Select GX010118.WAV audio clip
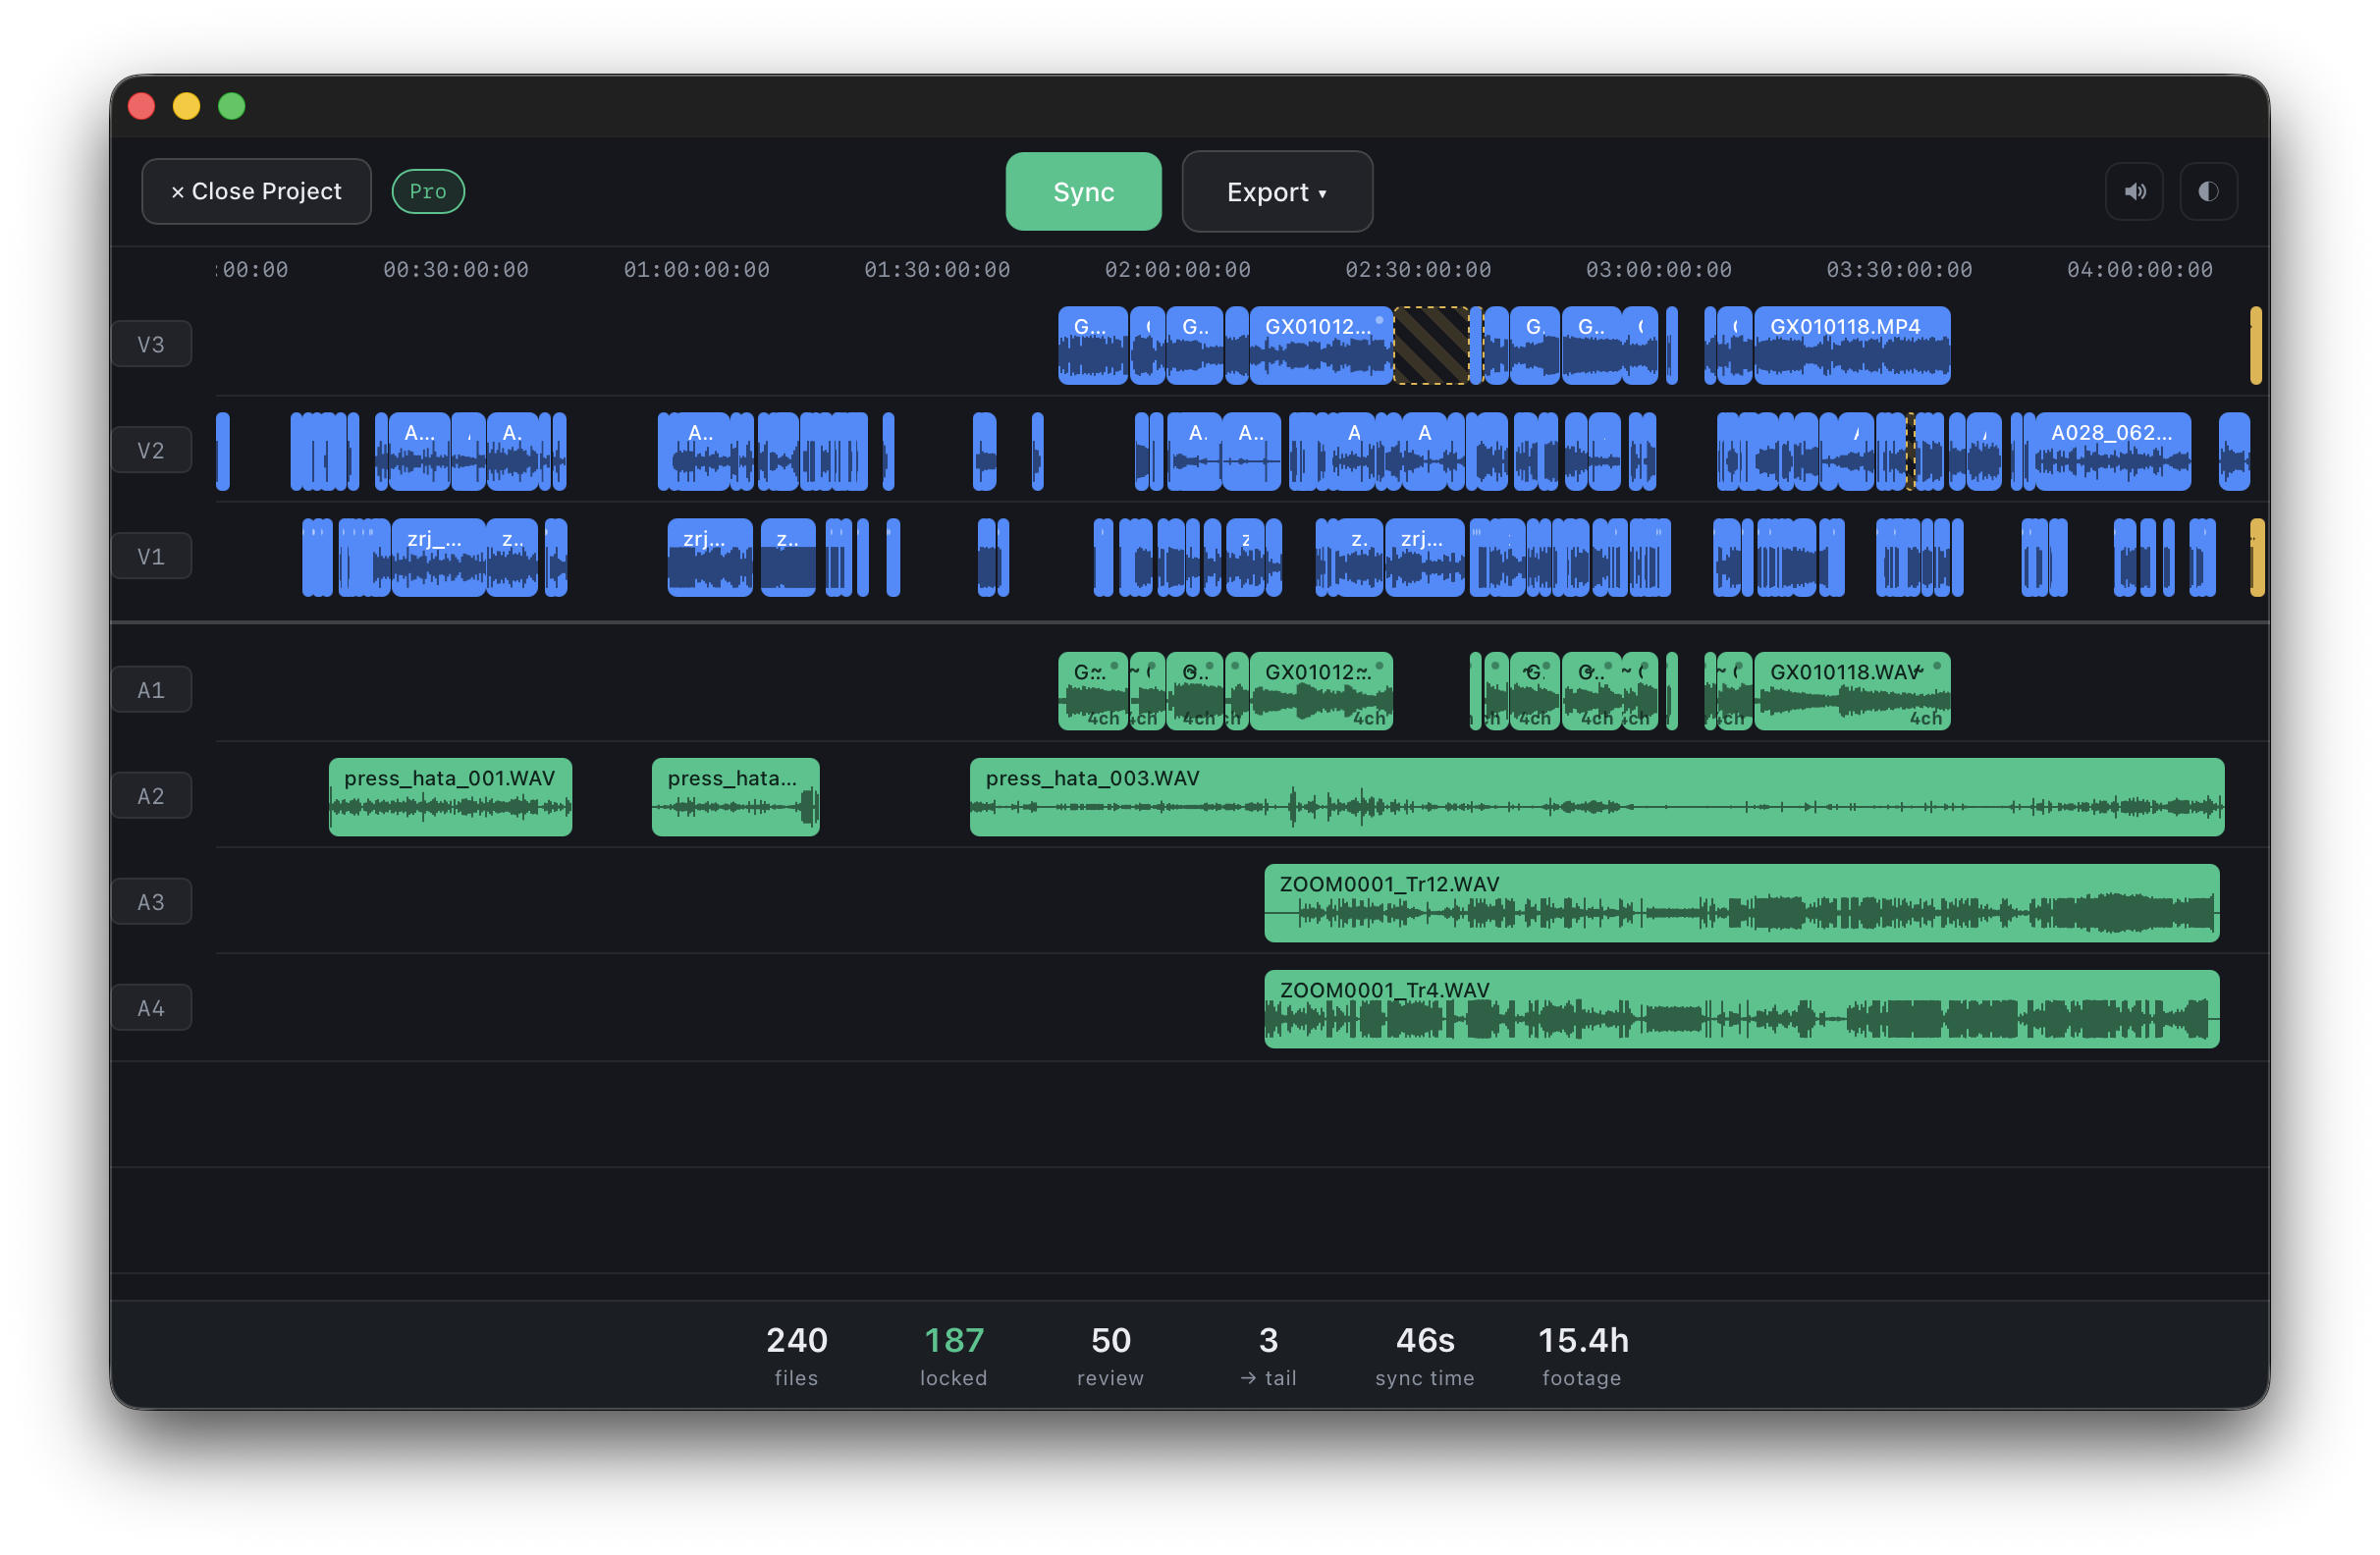This screenshot has width=2380, height=1555. point(1852,691)
